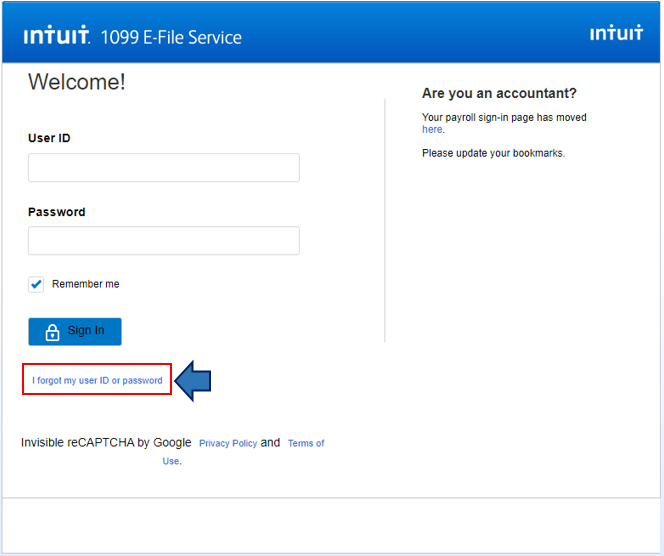Focus the Password input field
664x556 pixels.
click(163, 241)
